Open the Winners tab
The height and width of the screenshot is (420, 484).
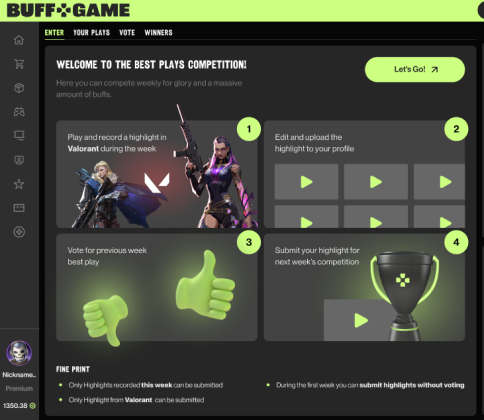coord(158,33)
